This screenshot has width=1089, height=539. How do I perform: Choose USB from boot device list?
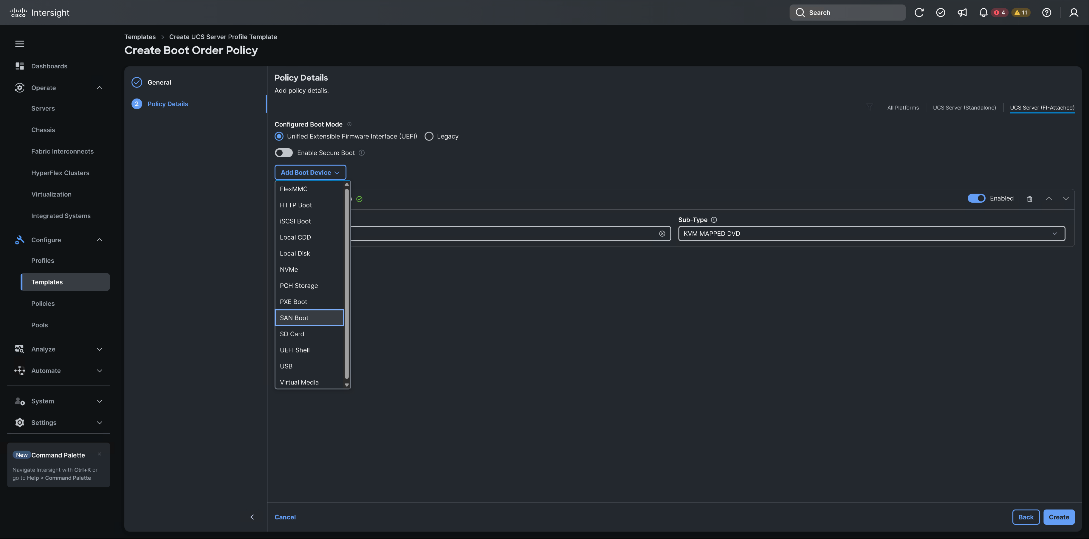coord(310,366)
